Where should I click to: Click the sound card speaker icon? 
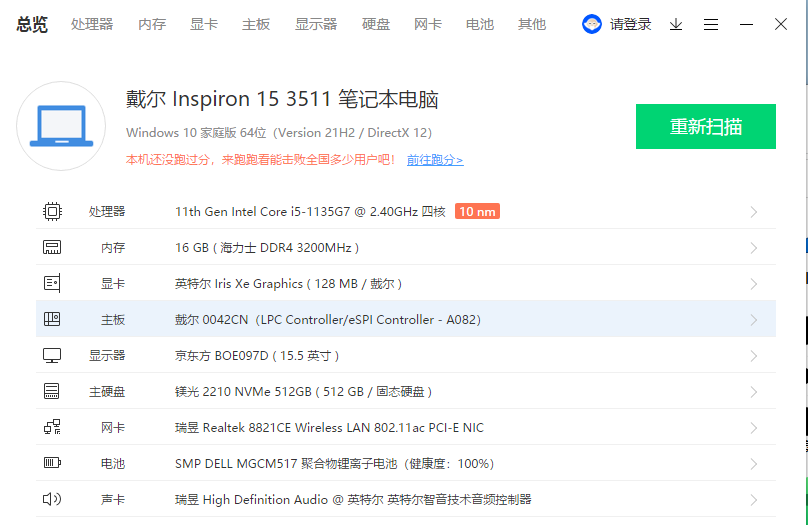52,499
